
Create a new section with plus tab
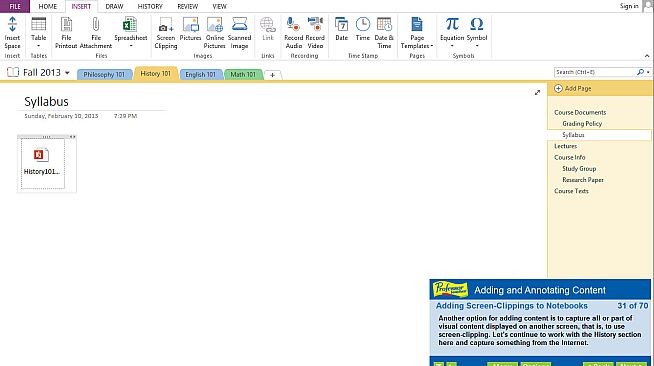pos(272,75)
